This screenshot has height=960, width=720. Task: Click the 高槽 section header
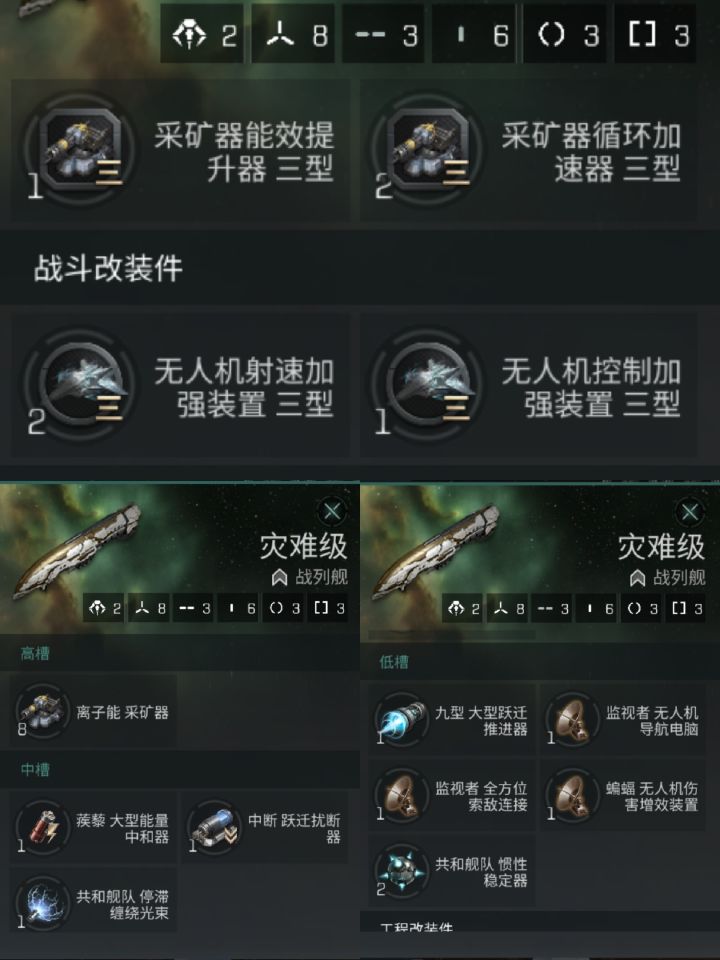pos(35,654)
